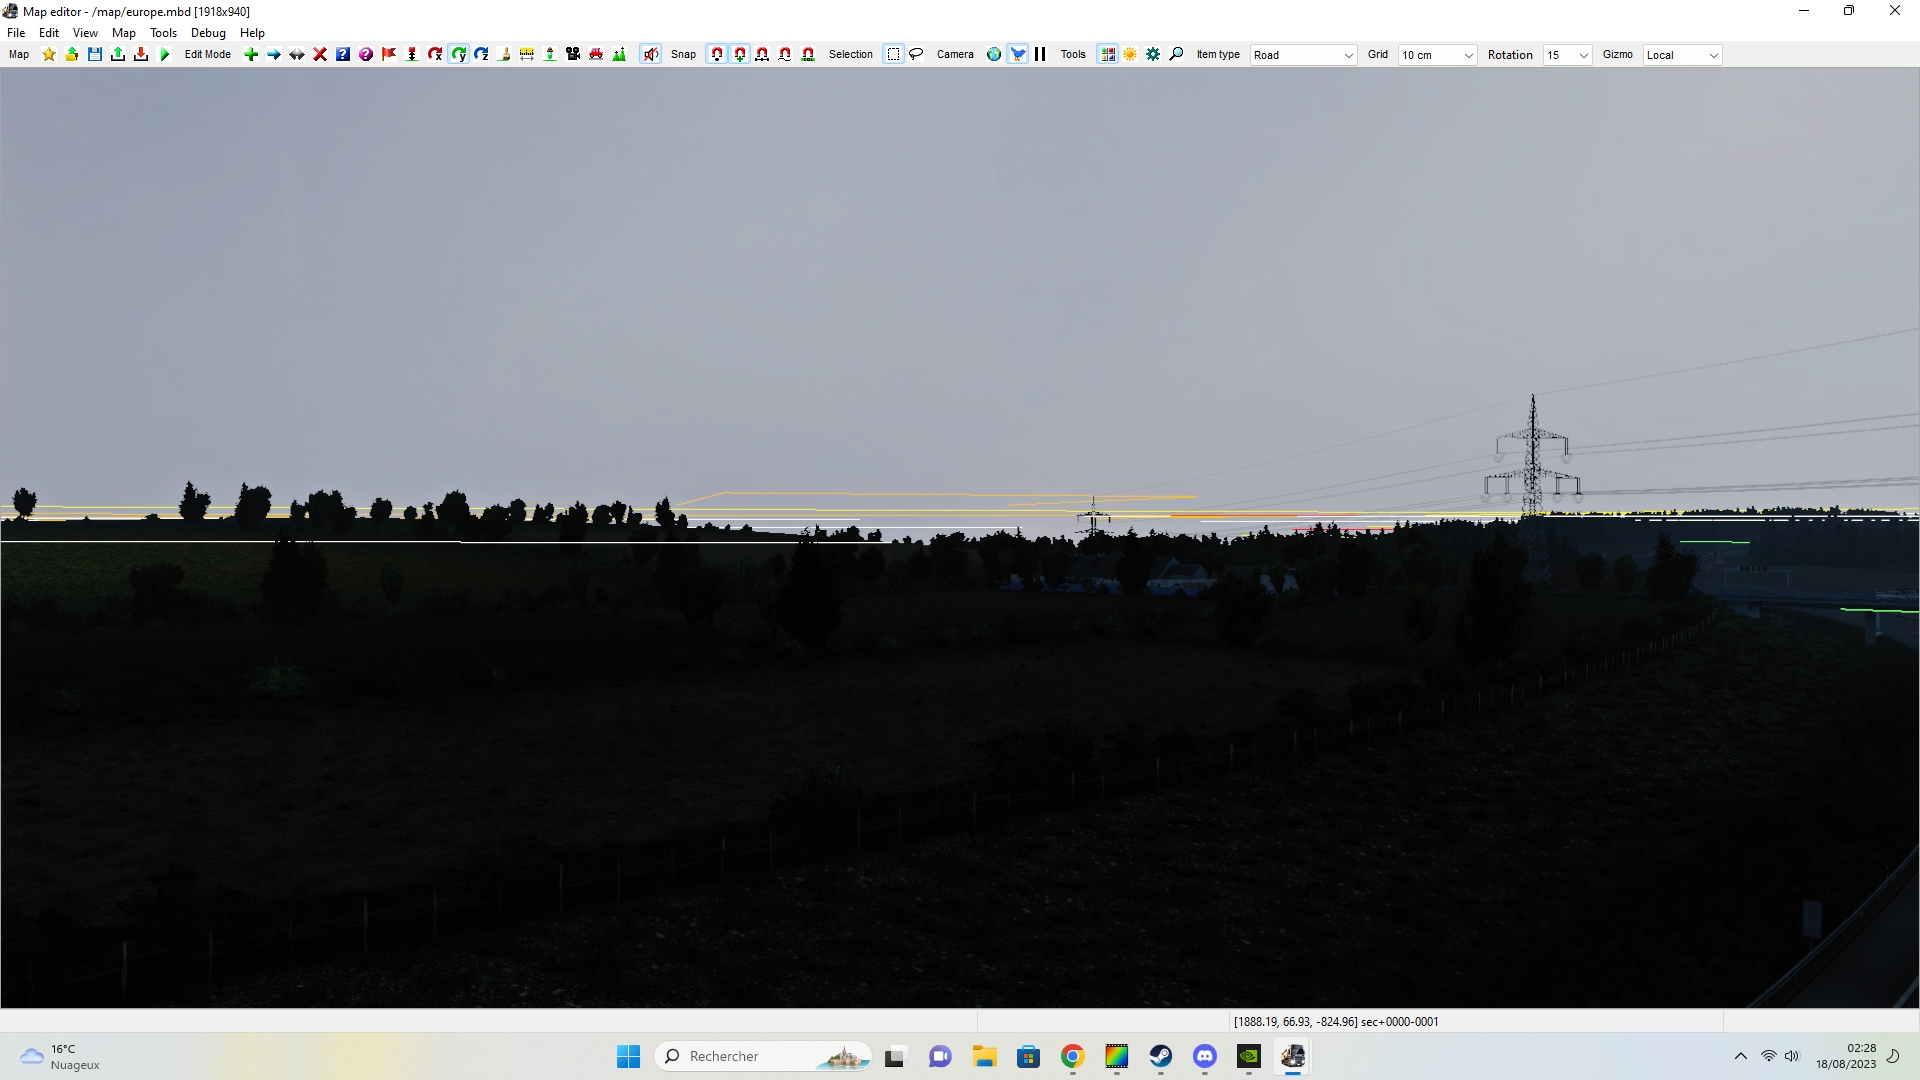Expand the Grid 10 cm dropdown

coord(1436,55)
